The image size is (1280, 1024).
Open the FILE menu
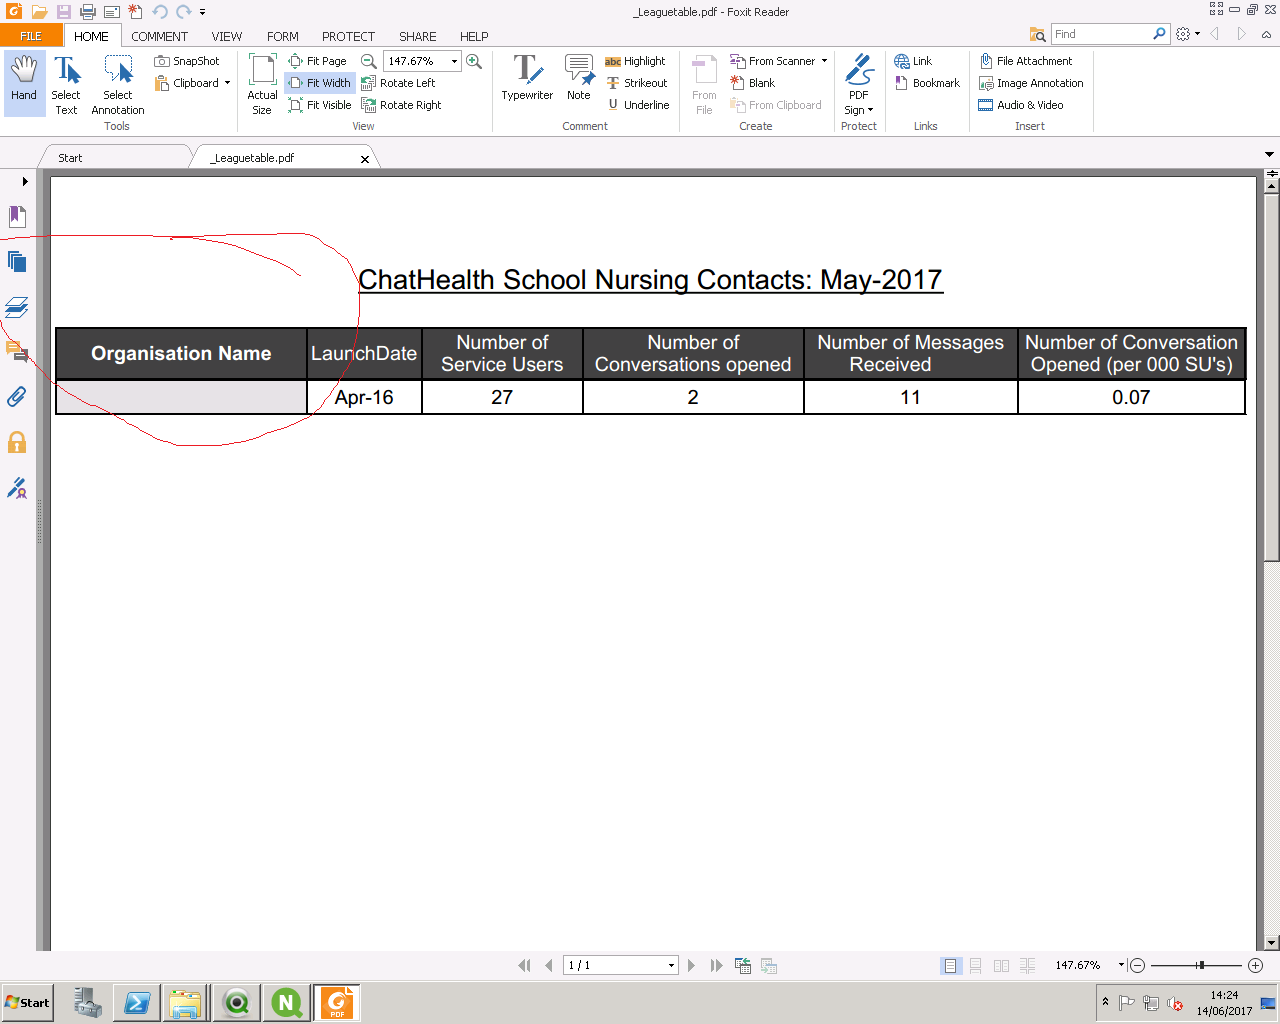[x=31, y=36]
